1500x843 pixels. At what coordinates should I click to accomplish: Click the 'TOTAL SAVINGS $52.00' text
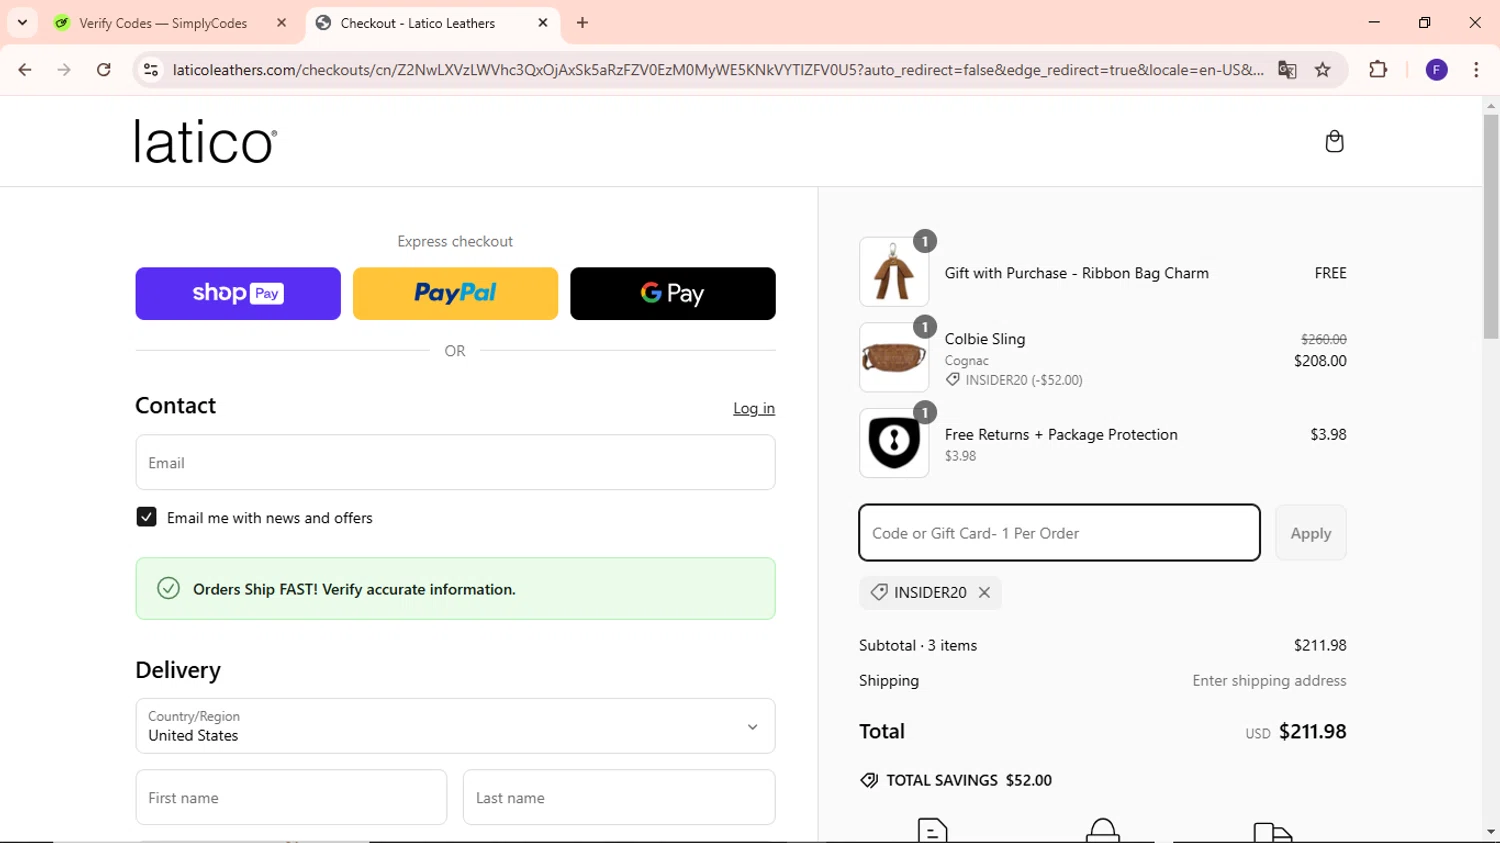tap(969, 780)
